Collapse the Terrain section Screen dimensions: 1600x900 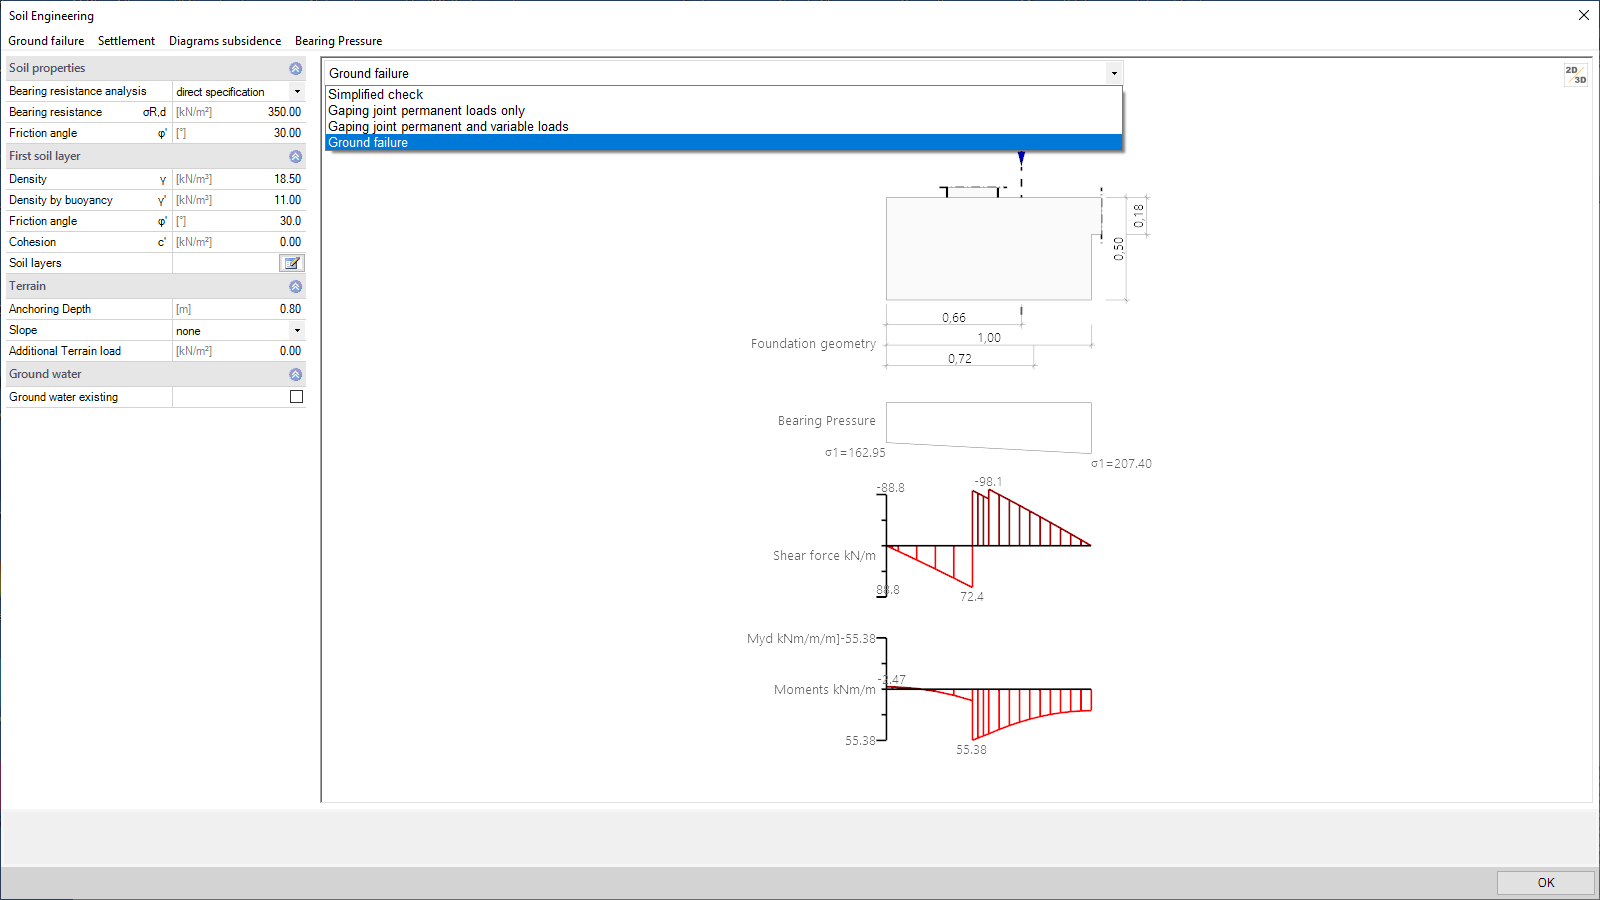coord(295,286)
